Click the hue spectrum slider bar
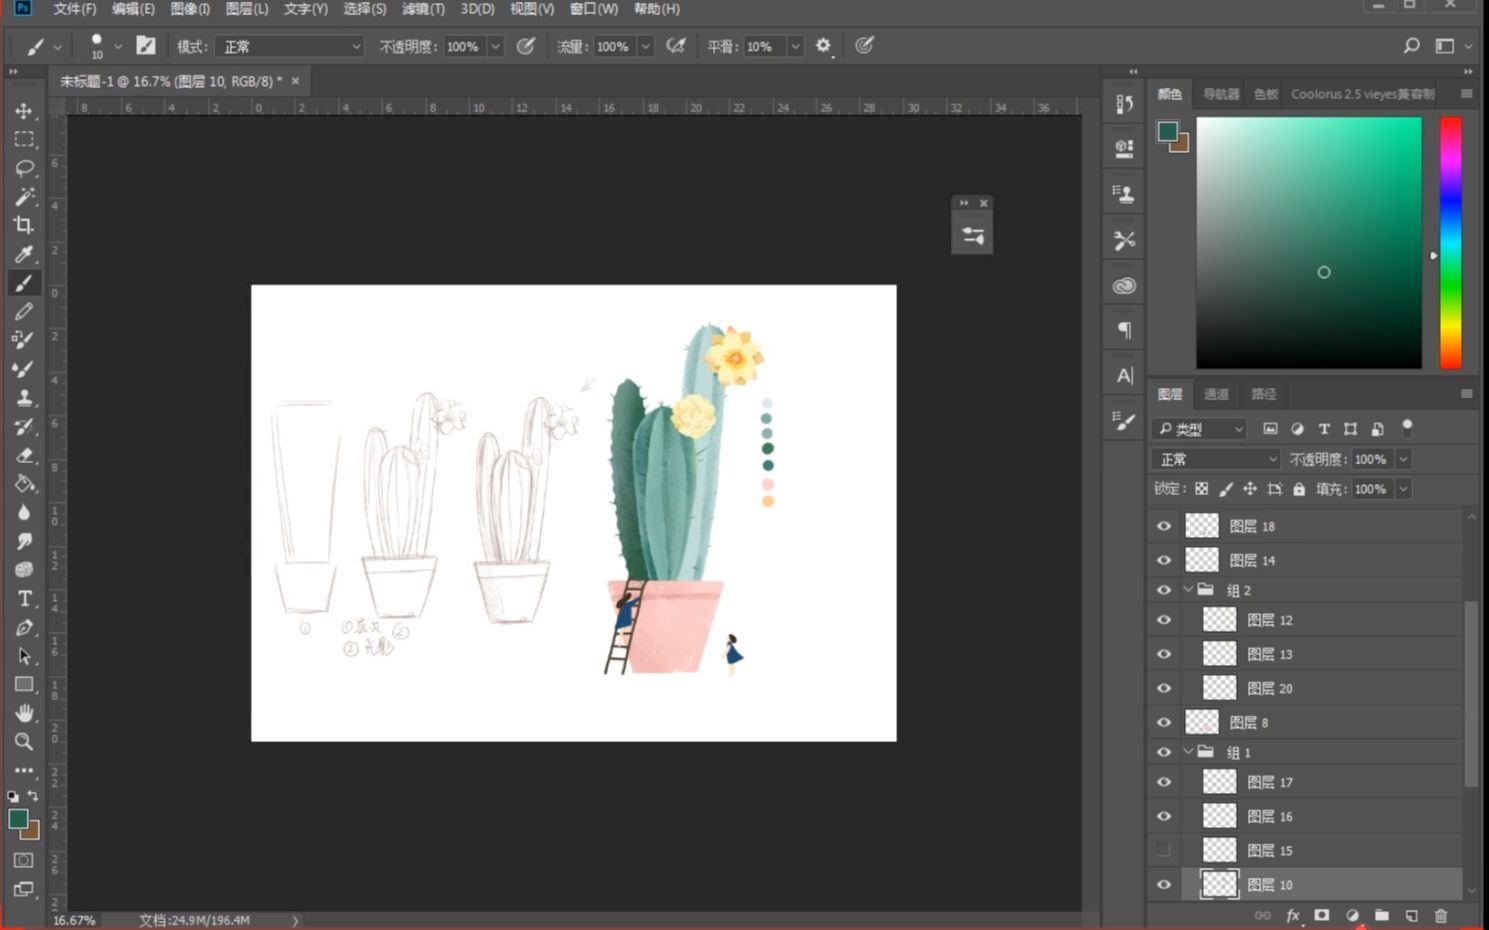 click(x=1450, y=242)
